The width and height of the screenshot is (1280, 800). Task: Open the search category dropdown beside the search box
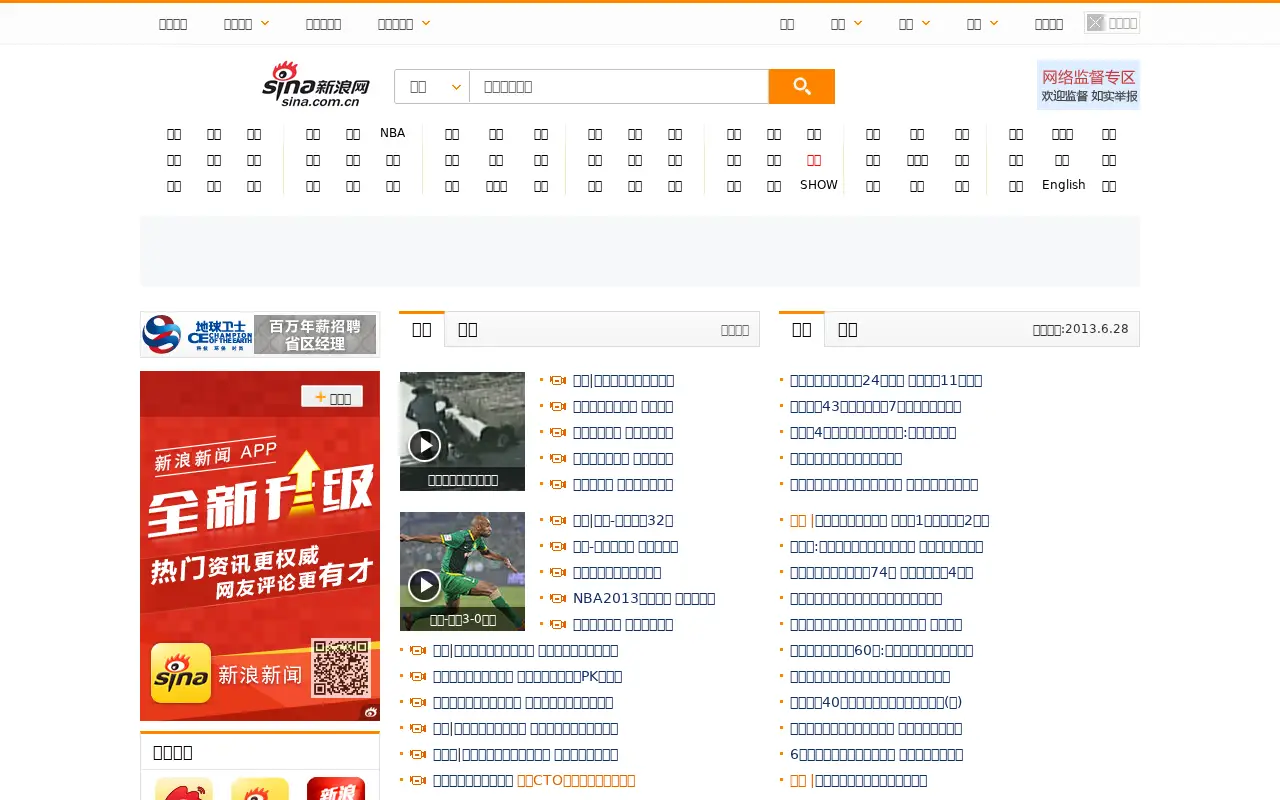tap(432, 86)
